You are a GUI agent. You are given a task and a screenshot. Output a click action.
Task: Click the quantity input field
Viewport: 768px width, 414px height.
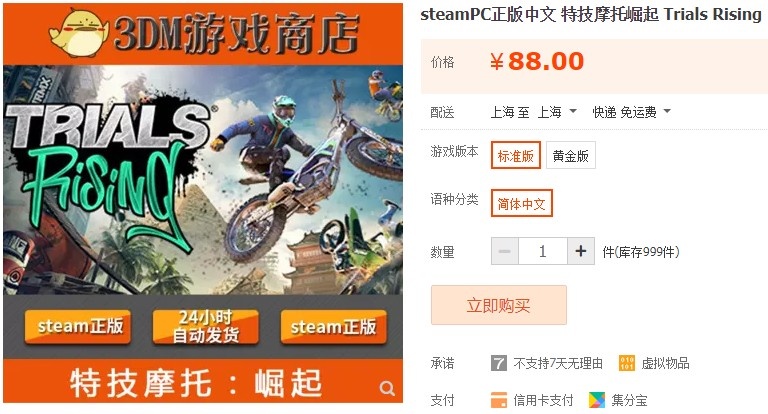[543, 251]
